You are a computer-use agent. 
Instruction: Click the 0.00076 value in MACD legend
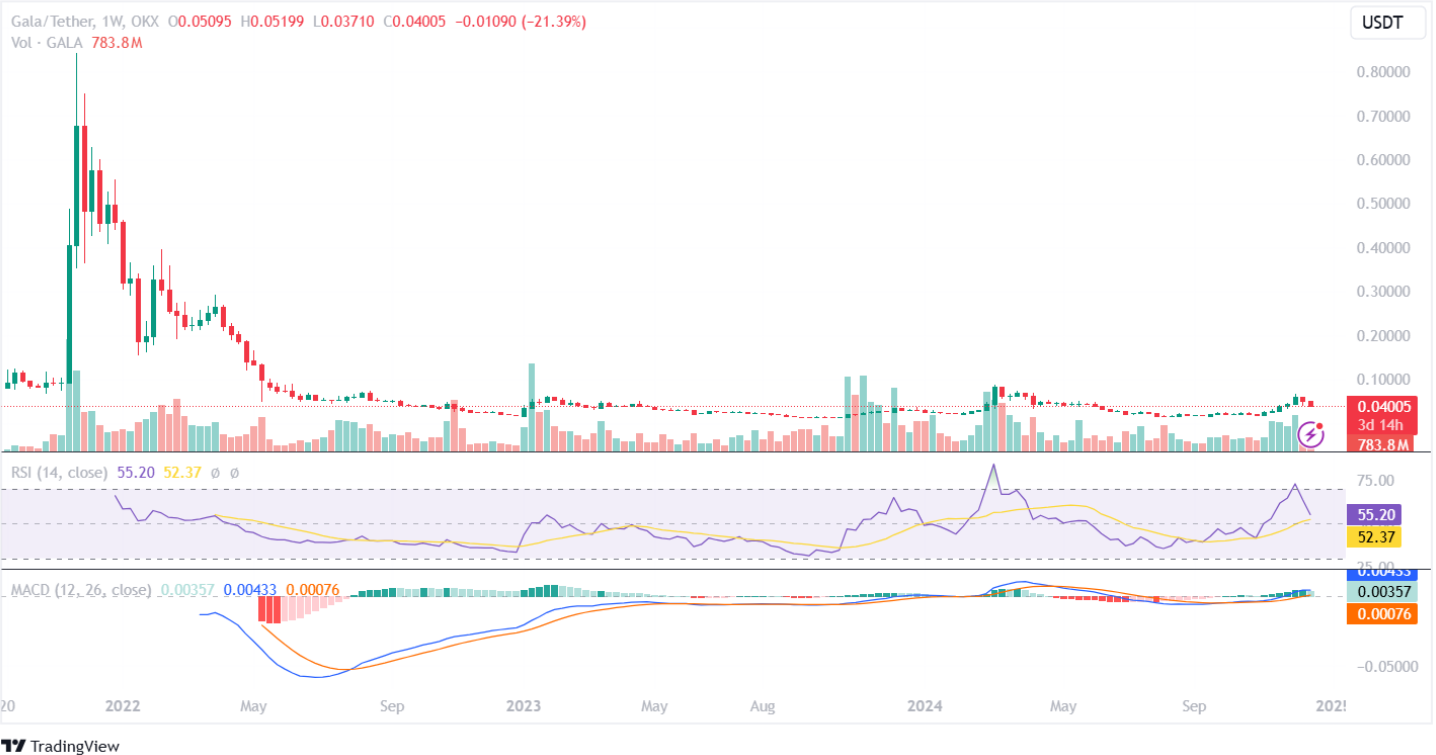click(x=313, y=590)
